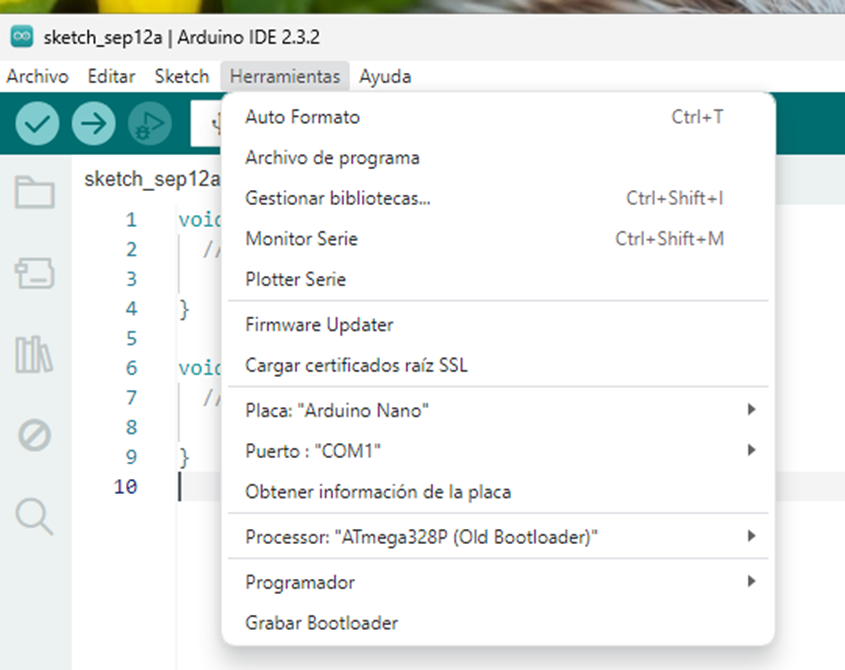Click the closing brace on line 4

point(184,309)
